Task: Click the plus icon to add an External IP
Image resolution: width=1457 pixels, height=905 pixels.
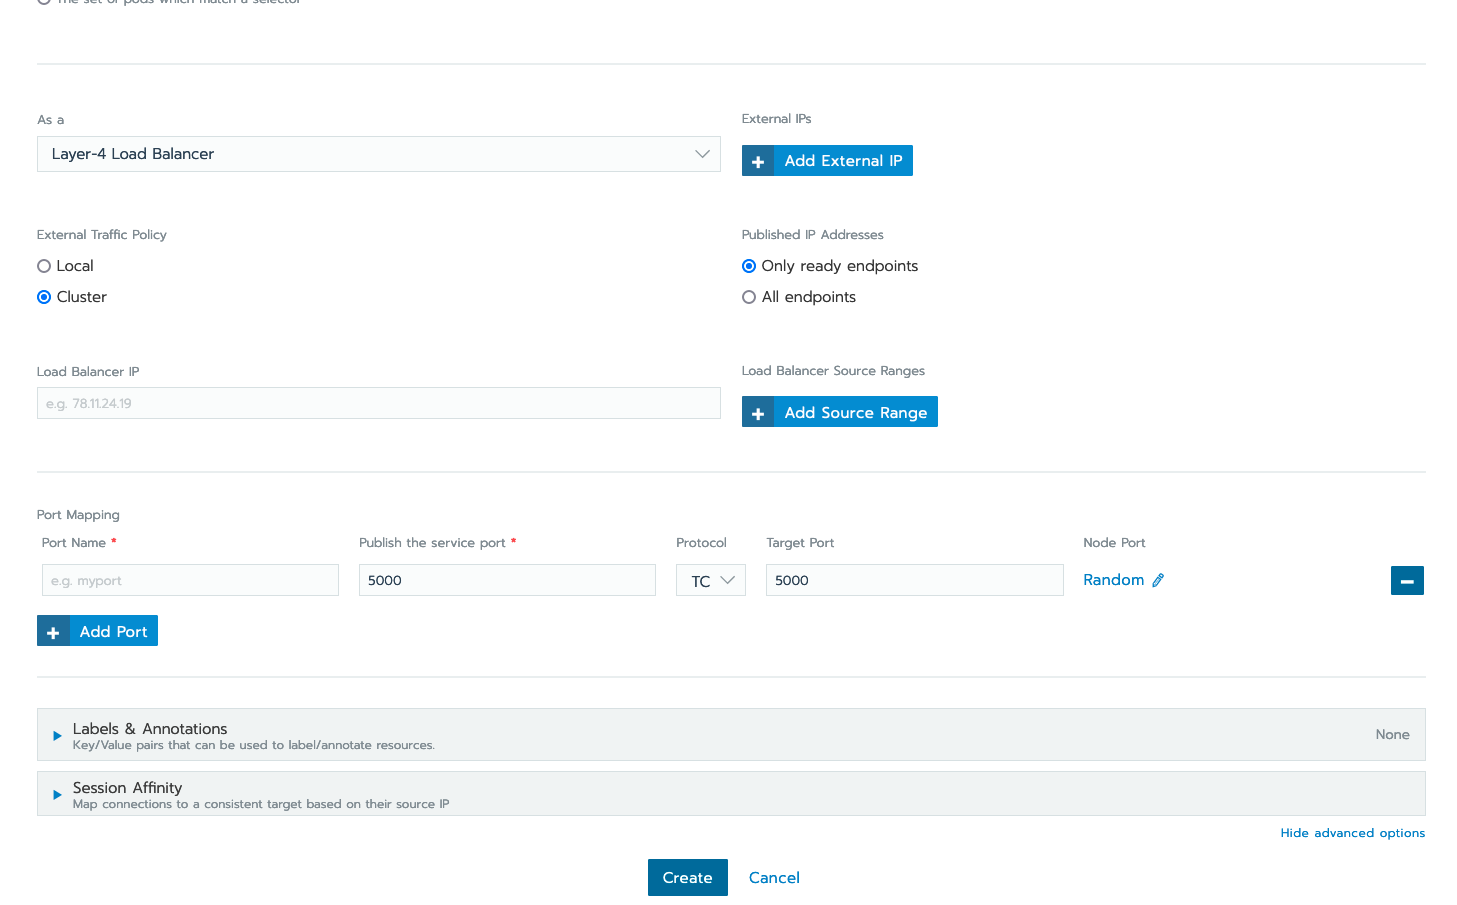Action: tap(757, 160)
